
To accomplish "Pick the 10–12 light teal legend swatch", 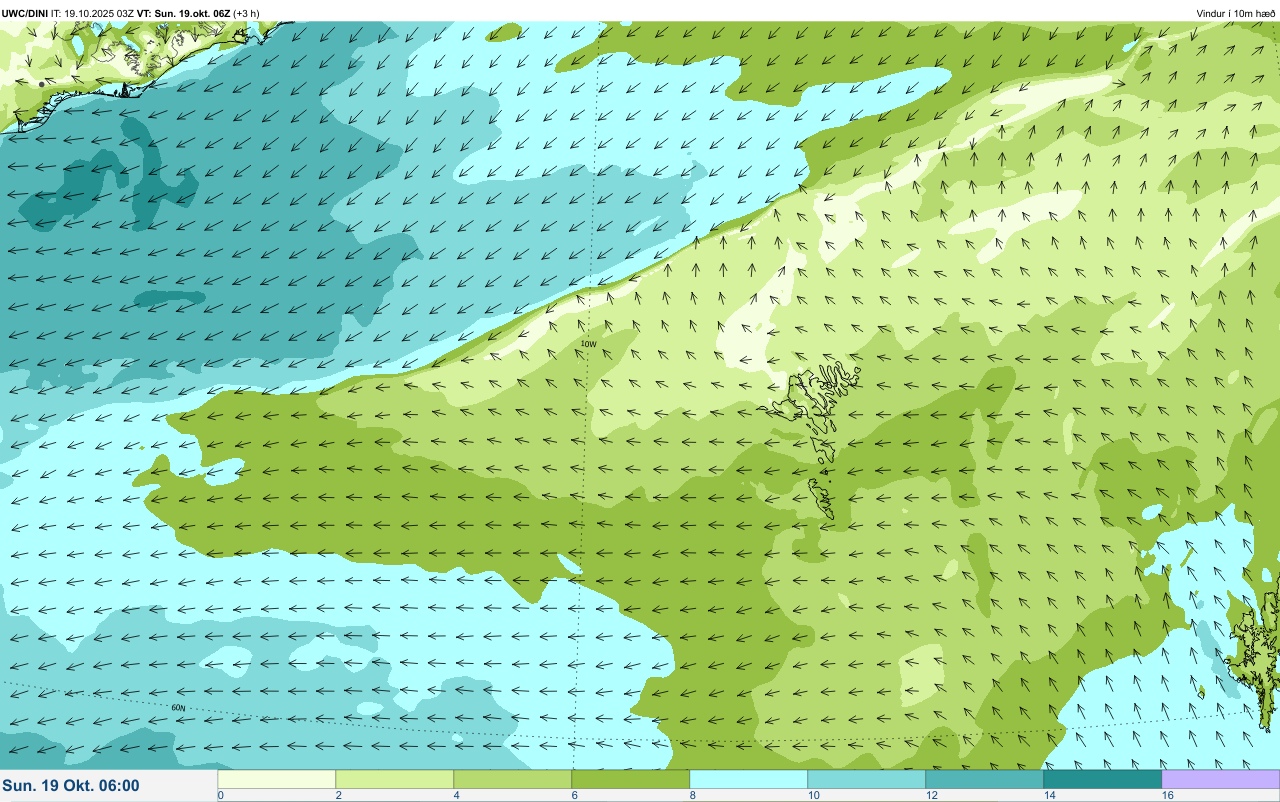I will [867, 779].
